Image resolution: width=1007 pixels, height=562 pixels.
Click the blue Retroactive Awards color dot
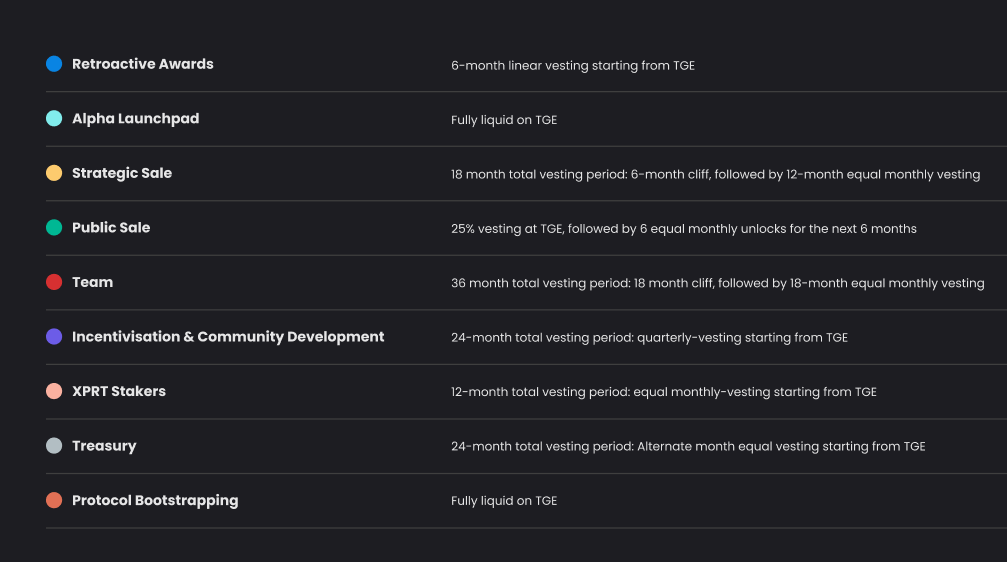(x=54, y=64)
